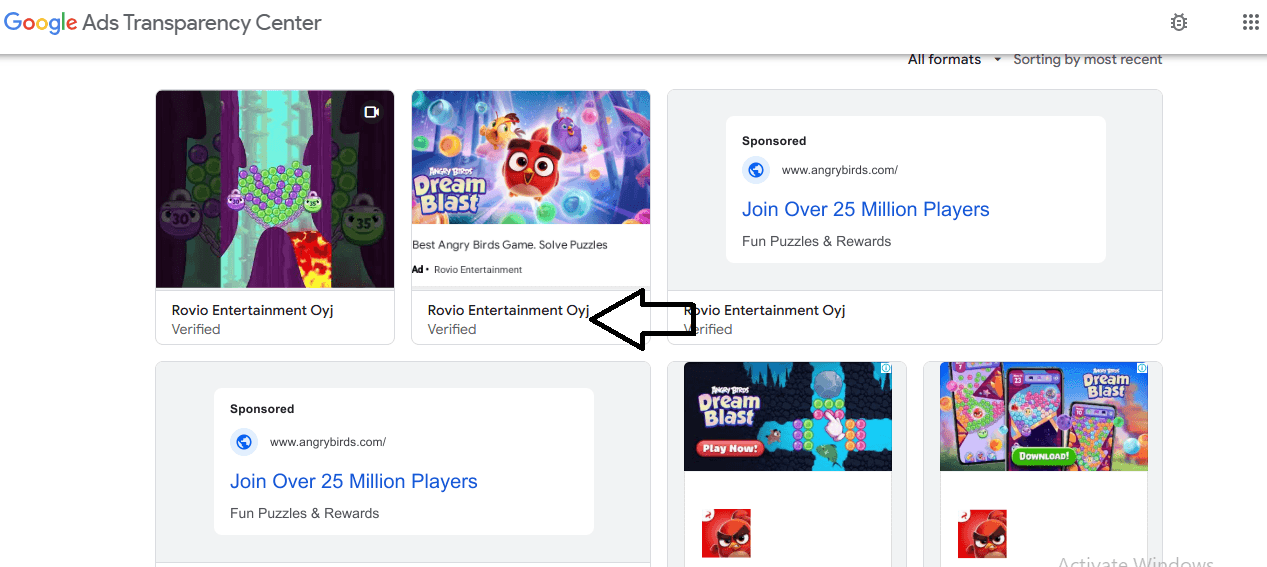Click 'Best Angry Birds Game. Solve Puzzles' text

point(510,245)
